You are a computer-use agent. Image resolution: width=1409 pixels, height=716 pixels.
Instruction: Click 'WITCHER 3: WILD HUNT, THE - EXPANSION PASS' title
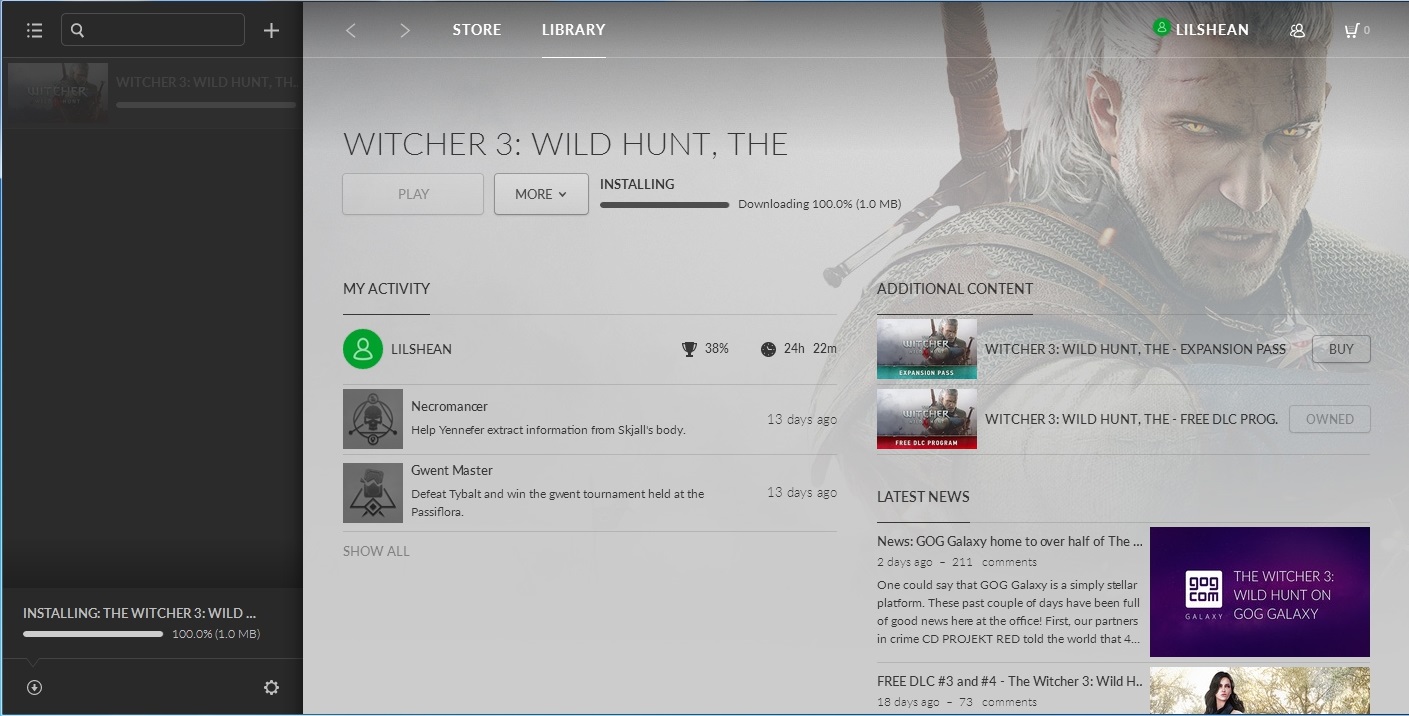click(1135, 349)
